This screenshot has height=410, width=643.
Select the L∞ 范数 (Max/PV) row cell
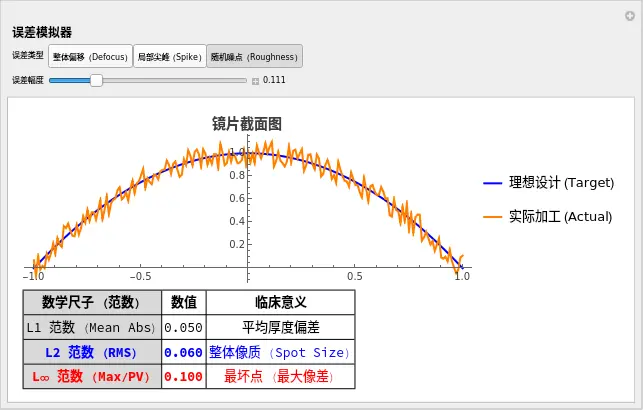click(92, 377)
